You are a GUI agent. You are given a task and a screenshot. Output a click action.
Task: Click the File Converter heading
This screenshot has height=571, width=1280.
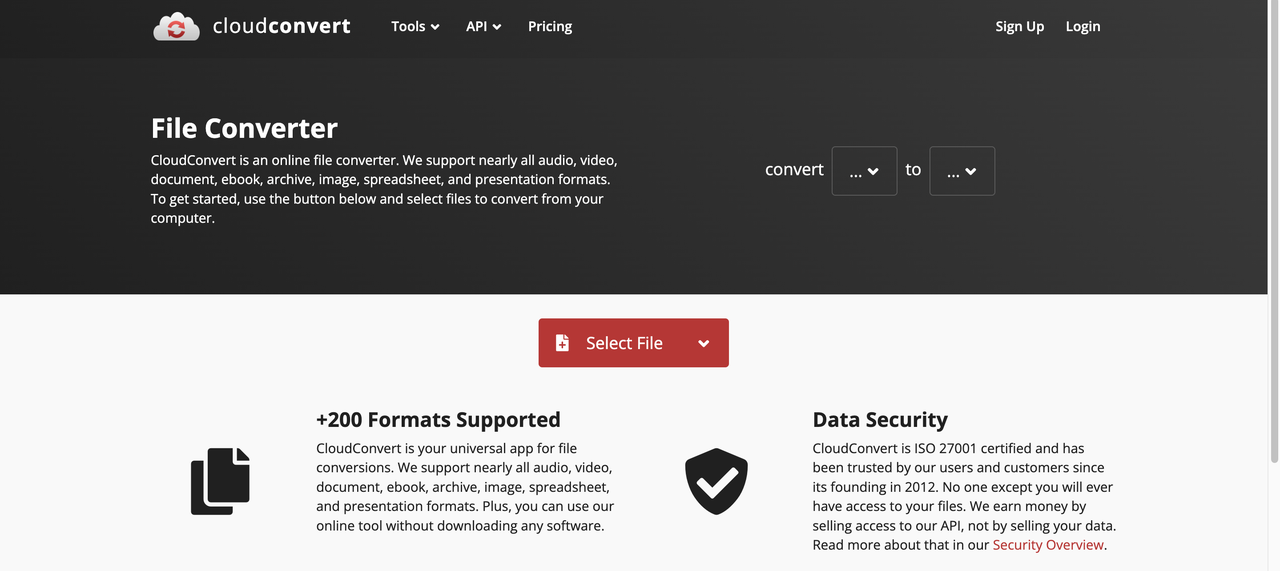coord(244,129)
